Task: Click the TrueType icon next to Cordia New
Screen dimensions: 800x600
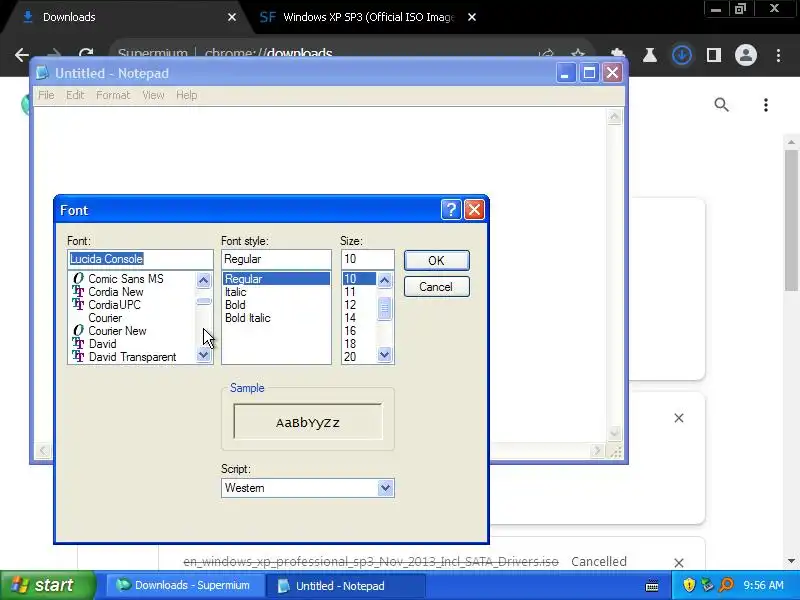Action: point(78,291)
